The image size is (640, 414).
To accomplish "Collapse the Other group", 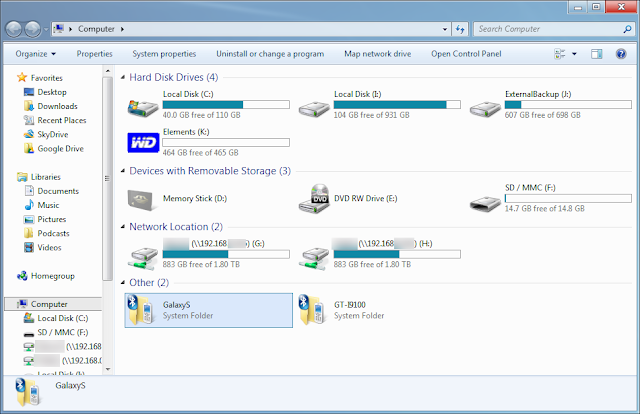I will (123, 283).
